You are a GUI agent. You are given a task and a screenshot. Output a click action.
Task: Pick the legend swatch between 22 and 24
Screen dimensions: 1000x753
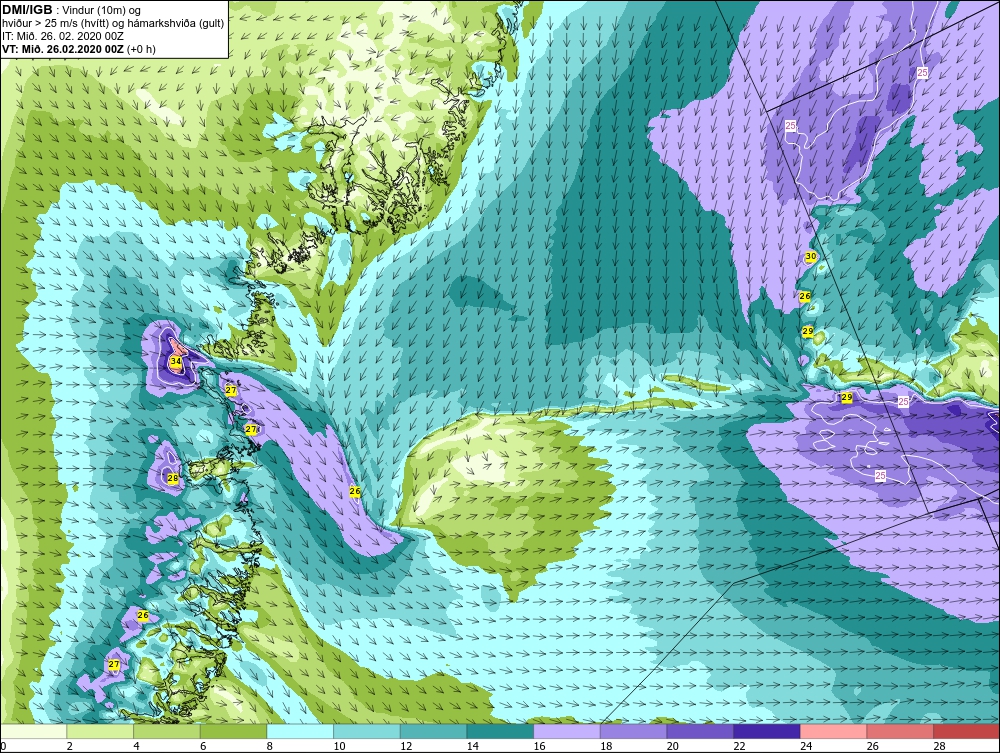pyautogui.click(x=767, y=731)
